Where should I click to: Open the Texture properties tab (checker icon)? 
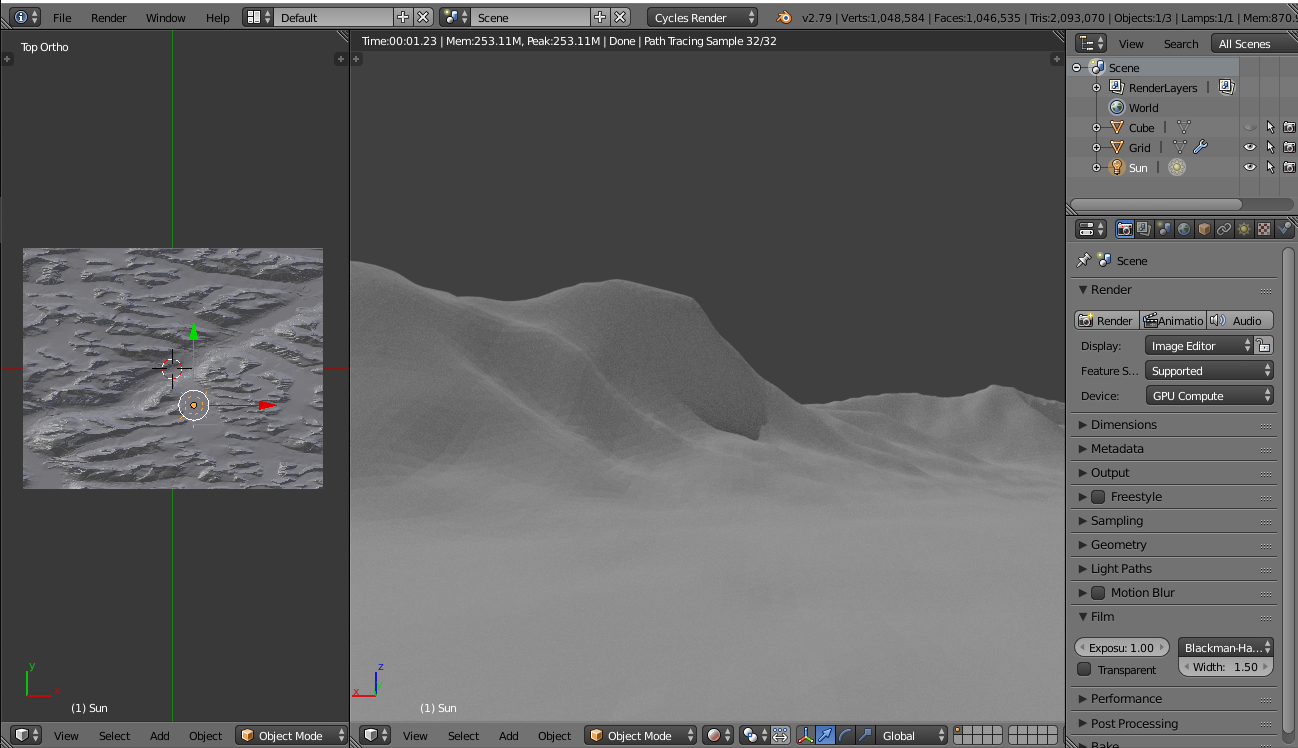(x=1264, y=229)
